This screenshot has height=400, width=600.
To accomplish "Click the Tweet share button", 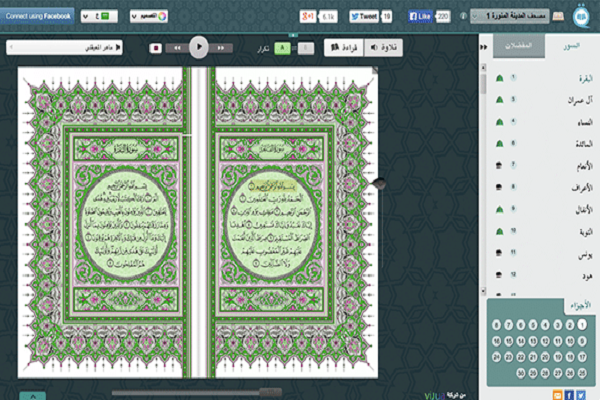I will (364, 17).
